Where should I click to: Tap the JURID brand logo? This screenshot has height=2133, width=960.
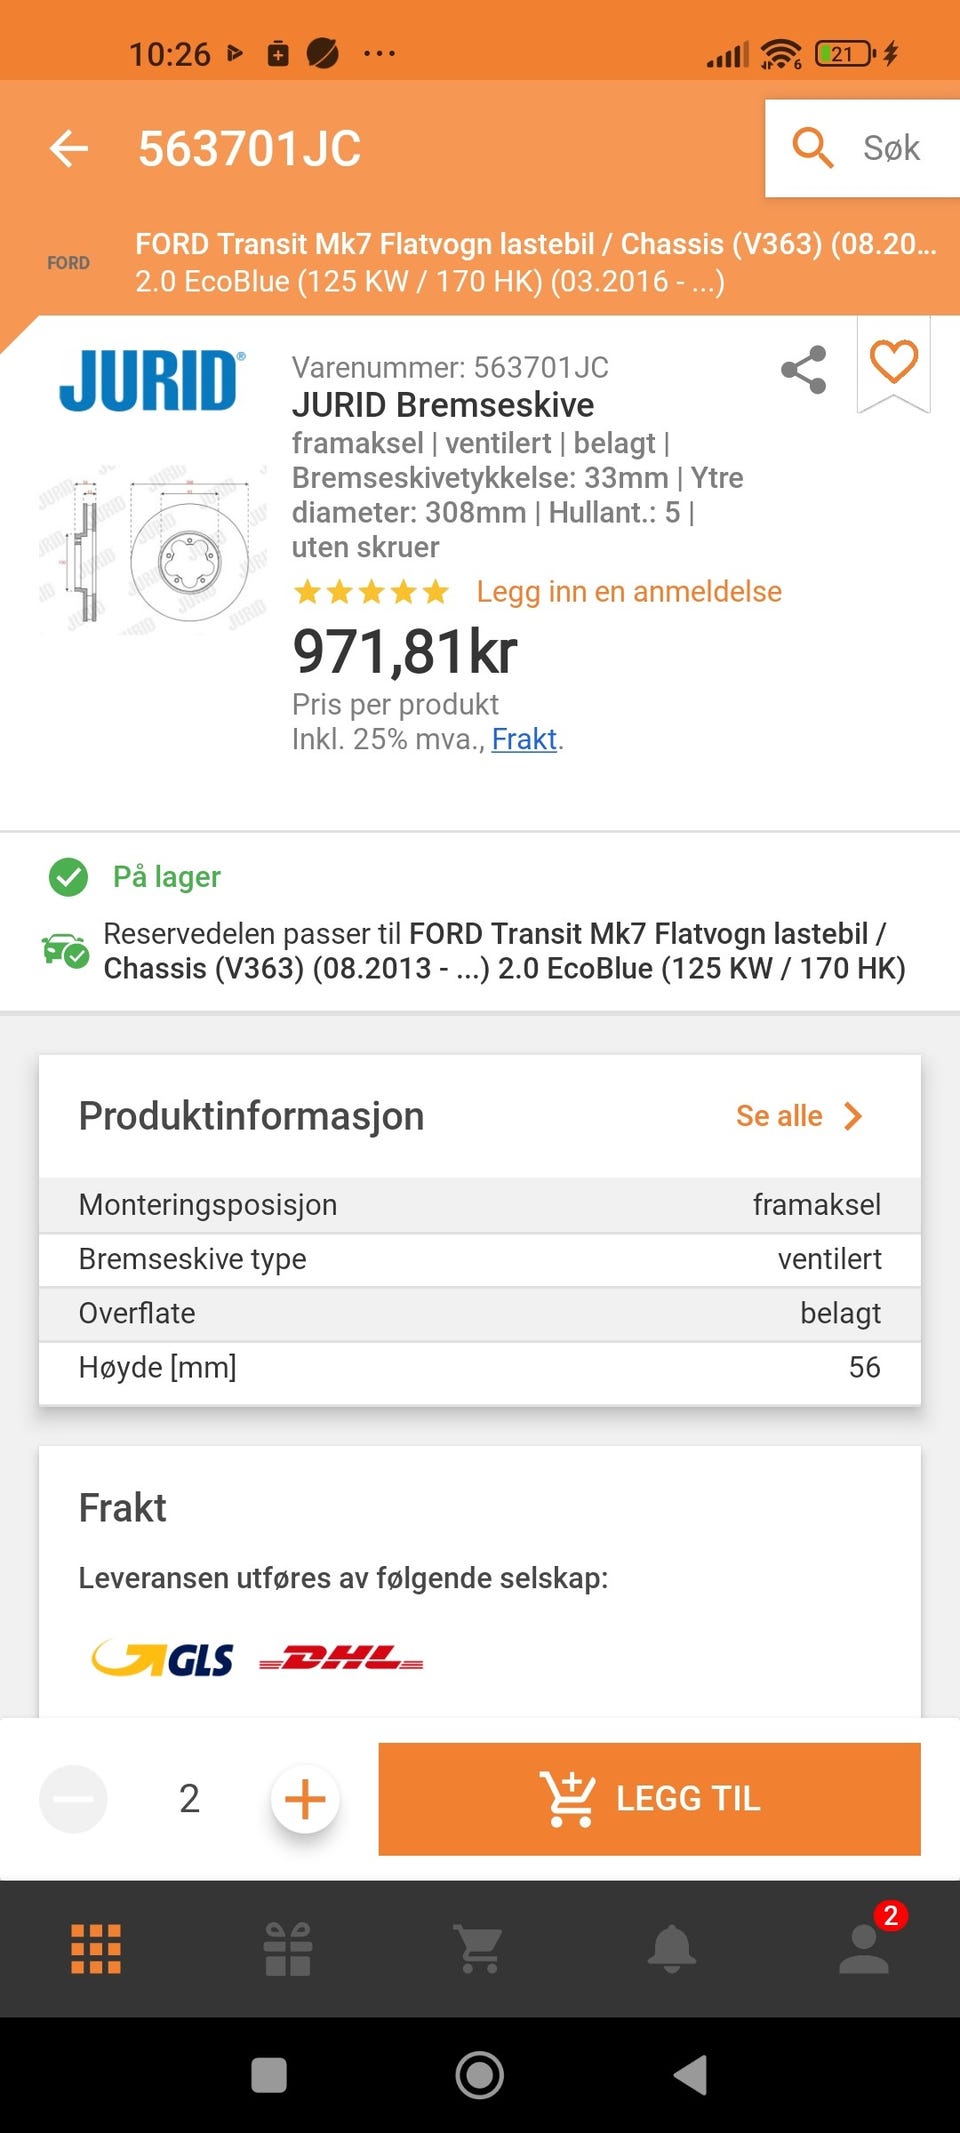coord(150,381)
